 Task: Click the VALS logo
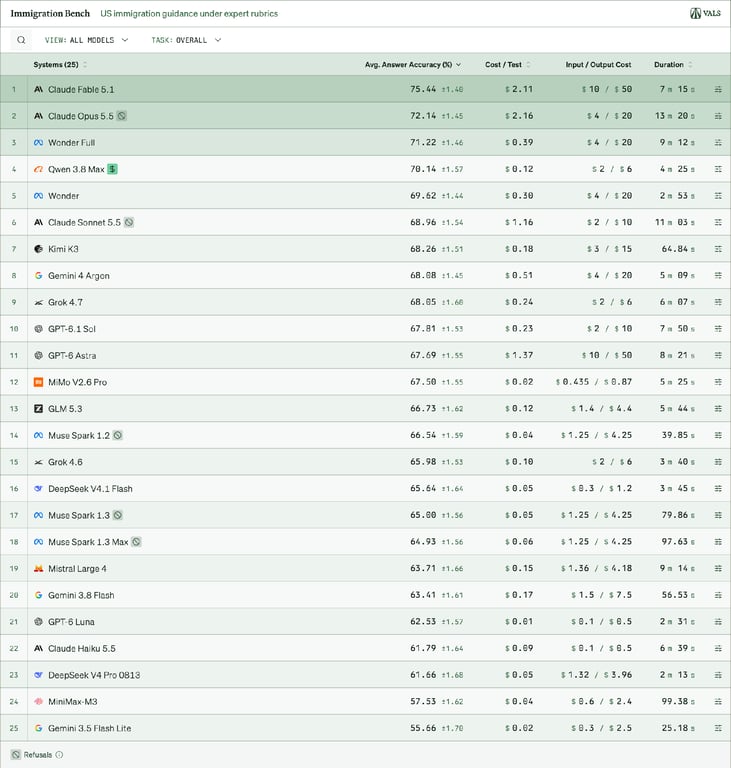click(705, 13)
